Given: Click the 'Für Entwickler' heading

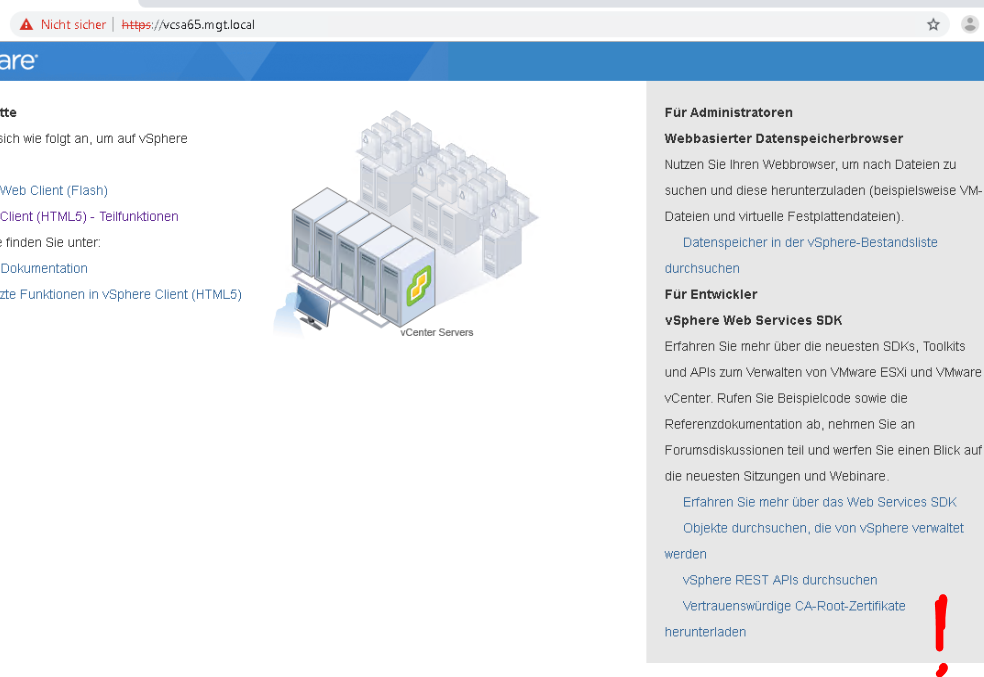Looking at the screenshot, I should pos(711,294).
